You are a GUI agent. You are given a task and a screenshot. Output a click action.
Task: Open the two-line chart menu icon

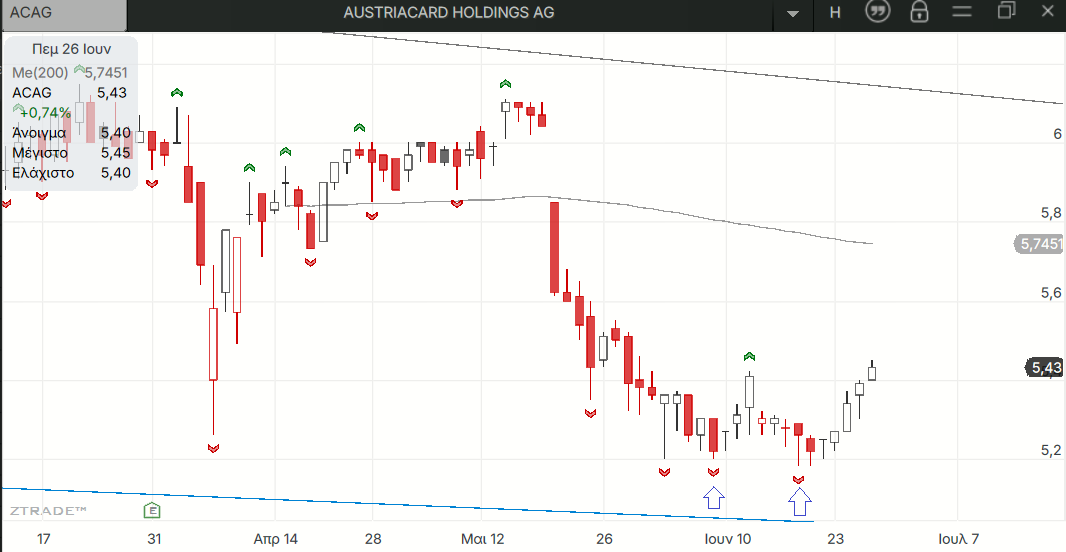(x=962, y=12)
